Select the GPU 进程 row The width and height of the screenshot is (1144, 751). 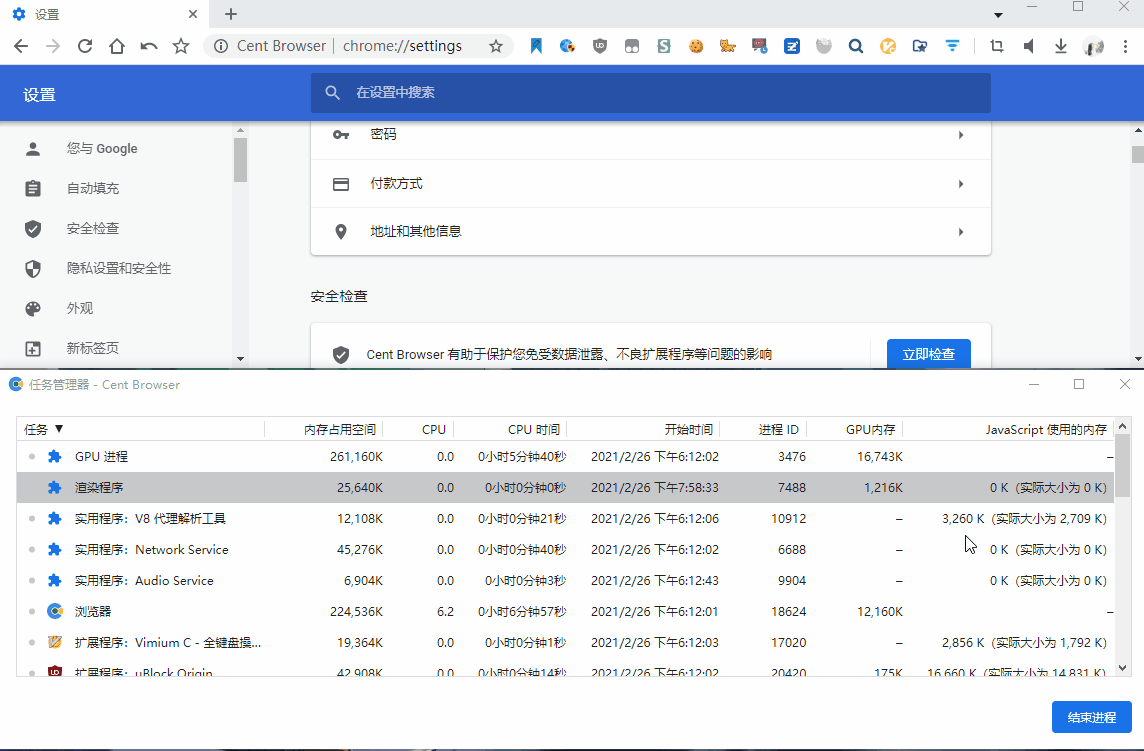click(x=565, y=457)
